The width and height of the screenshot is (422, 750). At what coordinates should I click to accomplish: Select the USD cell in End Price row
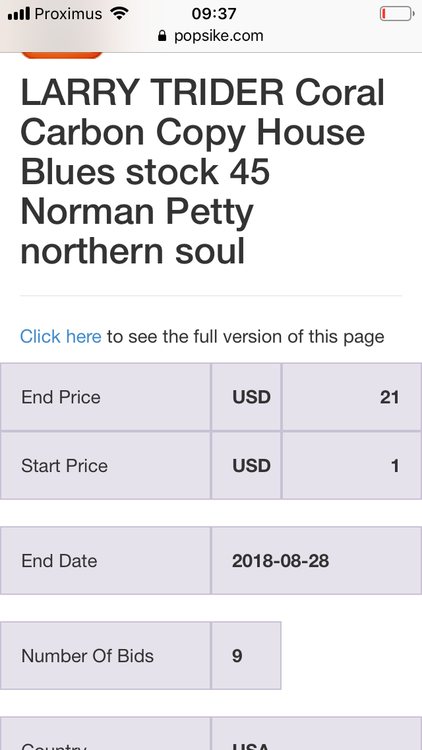point(246,397)
